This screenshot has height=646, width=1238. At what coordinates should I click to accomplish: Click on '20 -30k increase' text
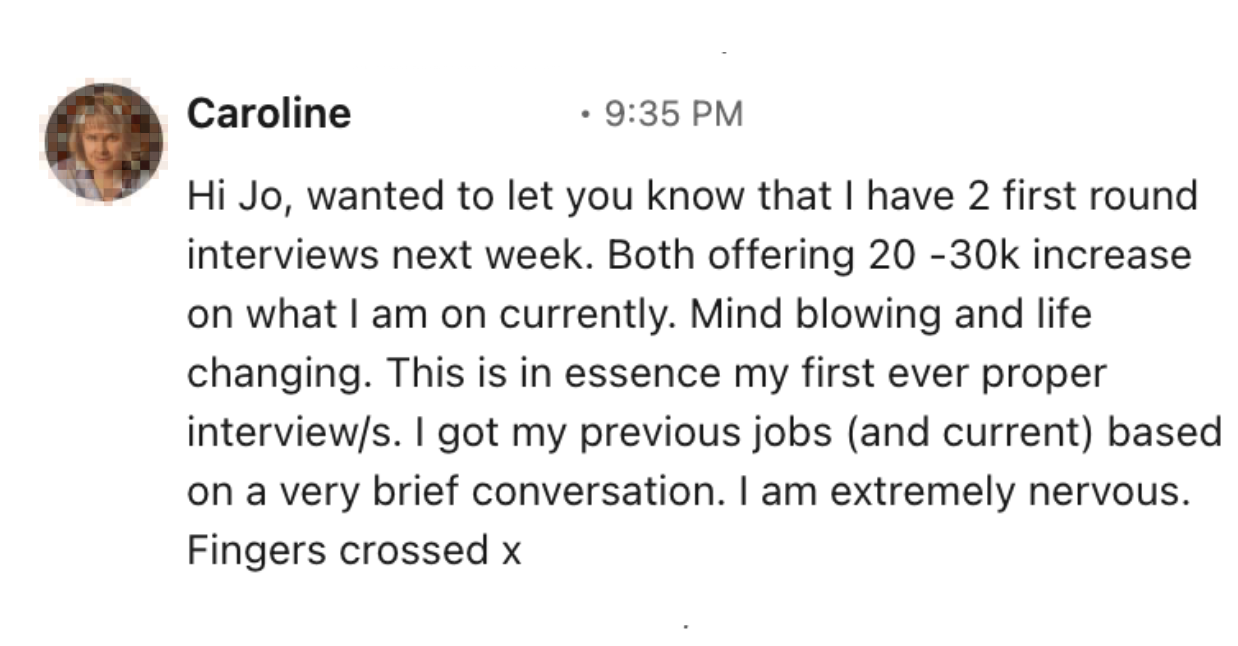[x=1026, y=255]
